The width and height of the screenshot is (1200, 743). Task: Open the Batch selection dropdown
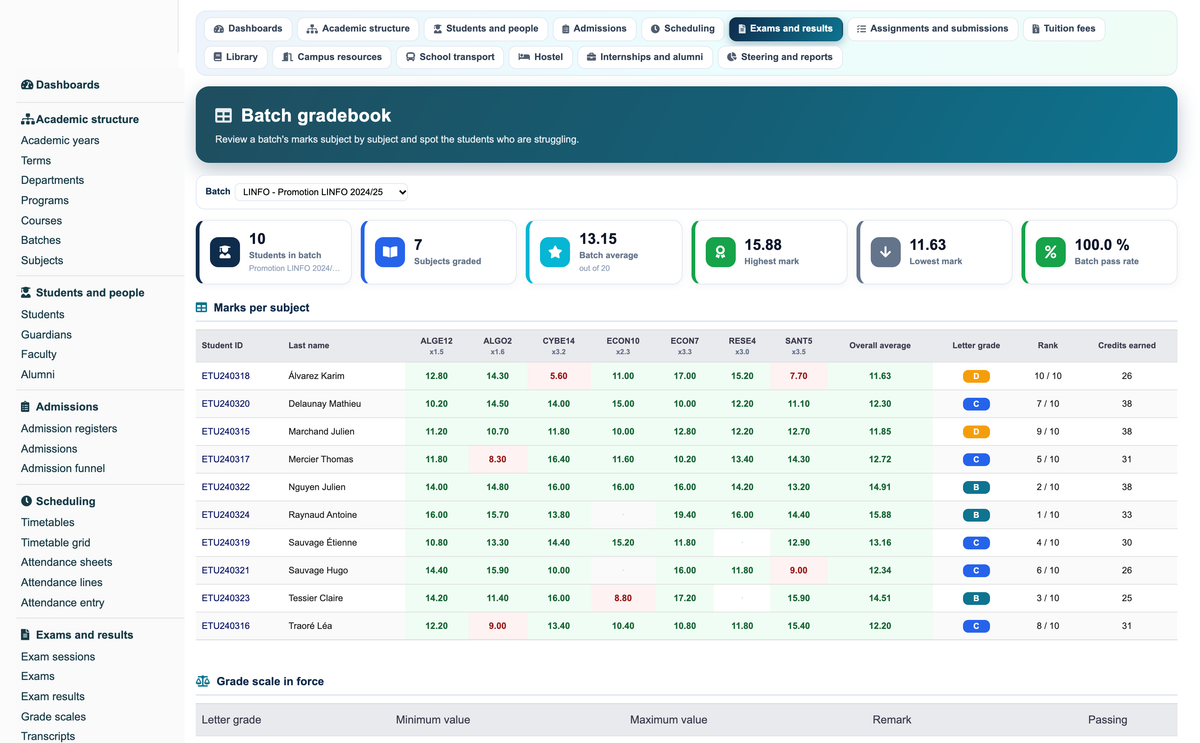321,192
